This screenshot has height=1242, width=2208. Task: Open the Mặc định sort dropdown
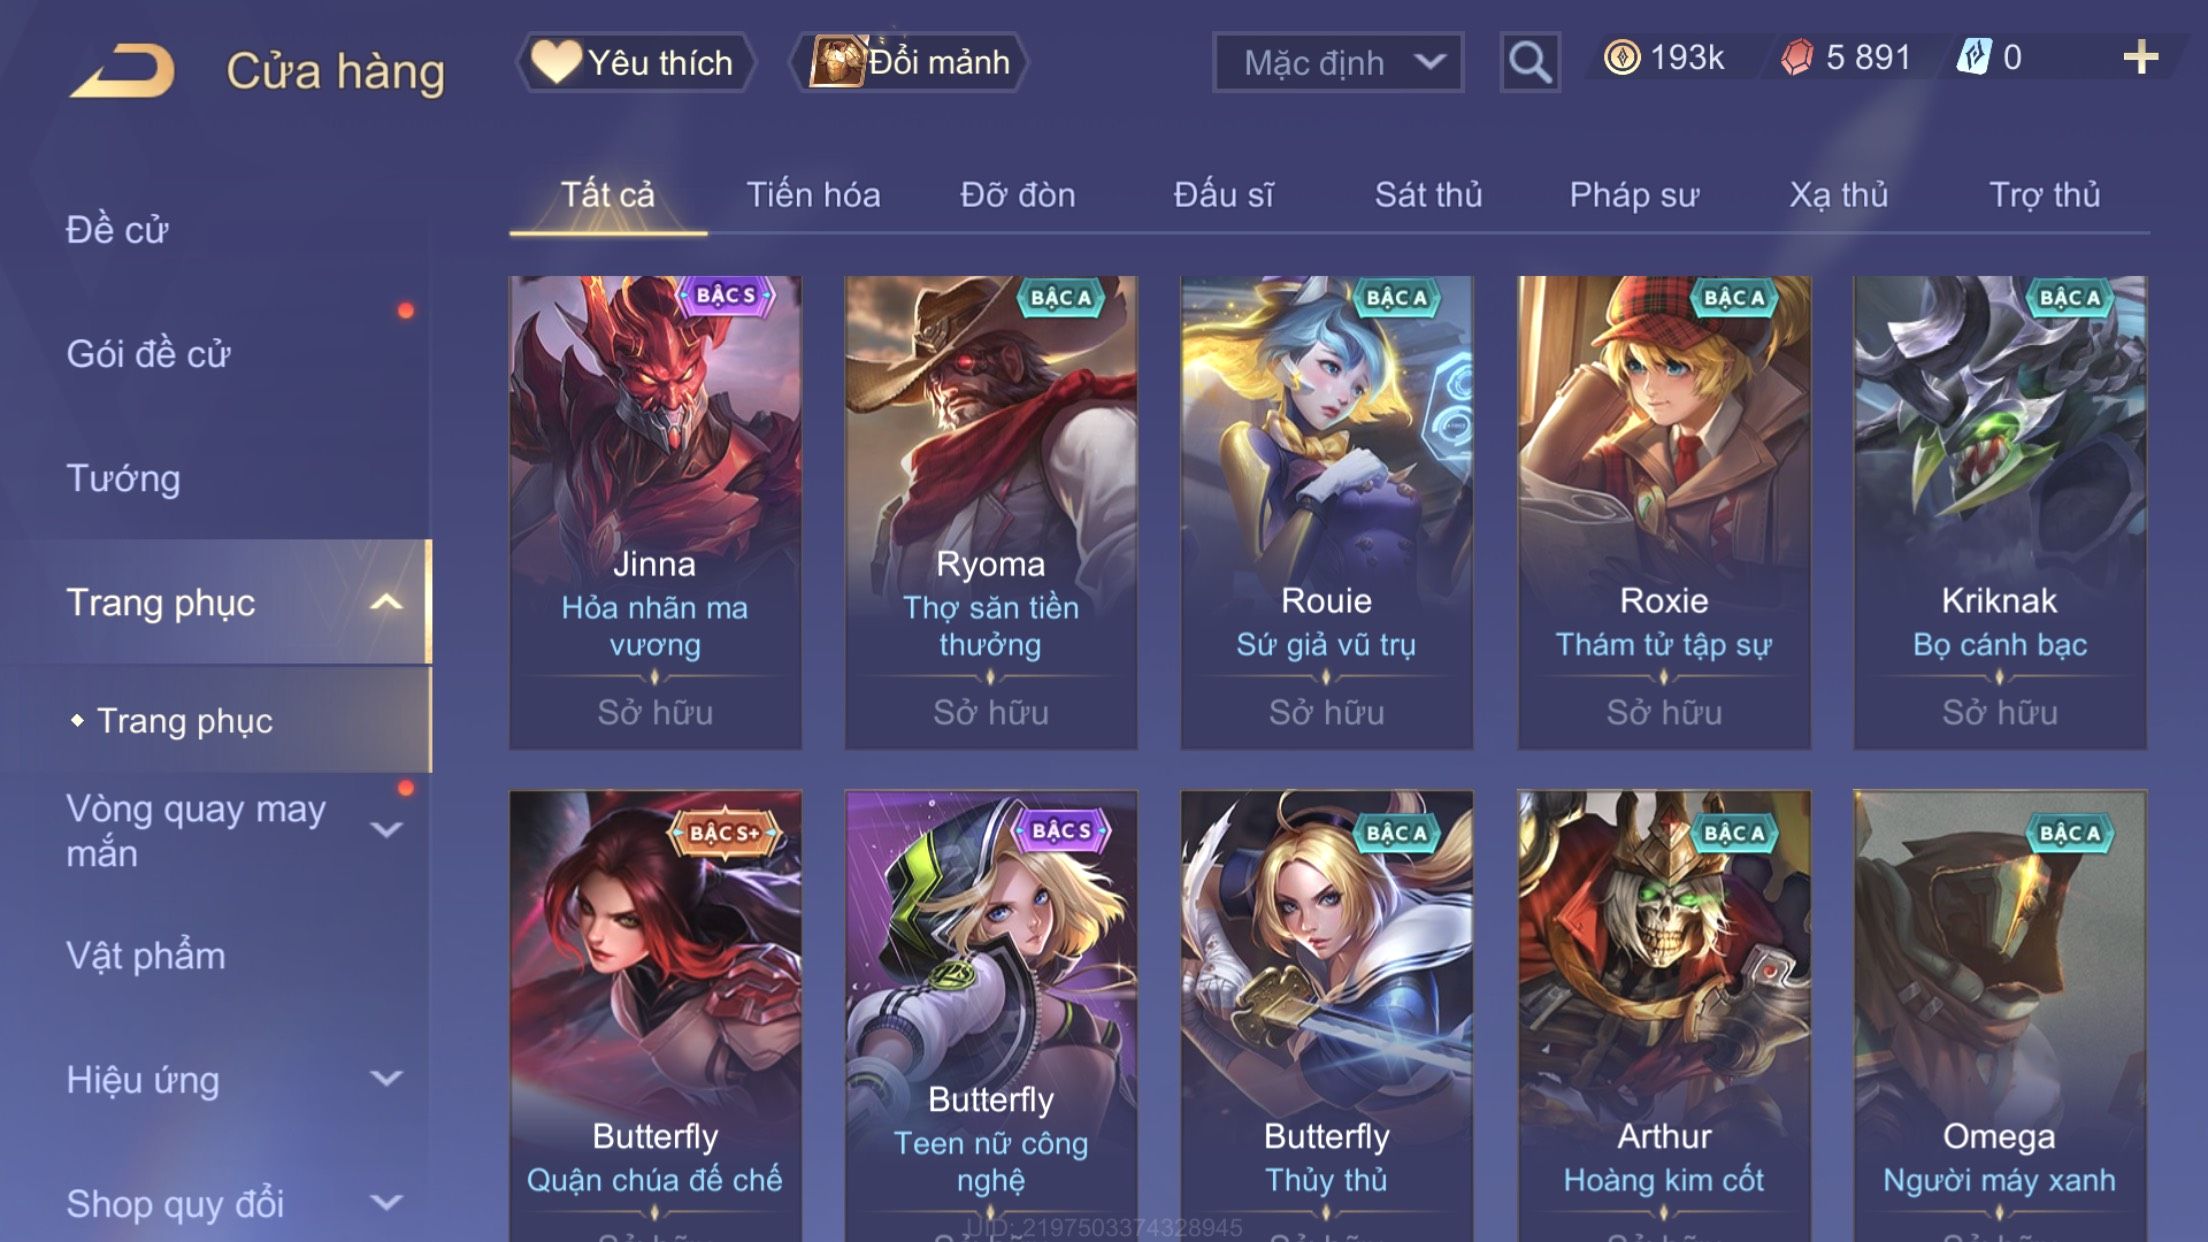tap(1338, 62)
